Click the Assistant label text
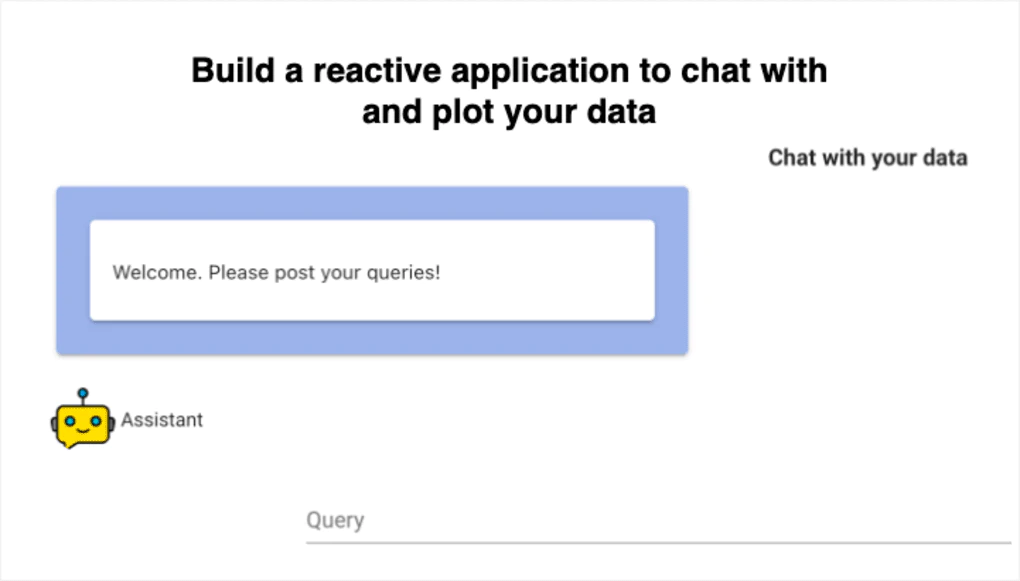The height and width of the screenshot is (581, 1020). pyautogui.click(x=161, y=420)
